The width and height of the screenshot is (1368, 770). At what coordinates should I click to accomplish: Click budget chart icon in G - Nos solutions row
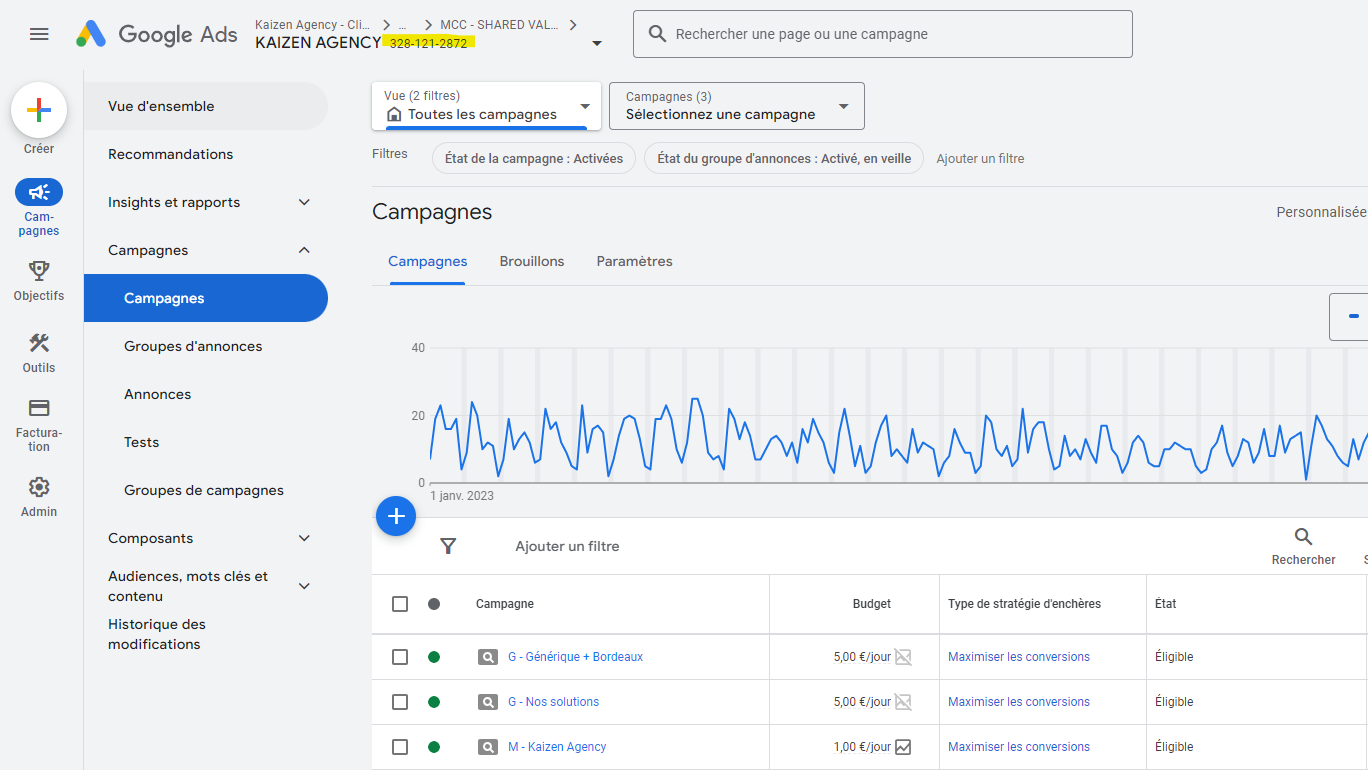903,702
